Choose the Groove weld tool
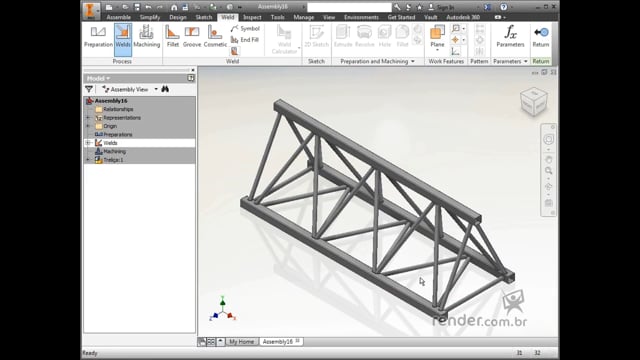This screenshot has height=360, width=640. (192, 36)
